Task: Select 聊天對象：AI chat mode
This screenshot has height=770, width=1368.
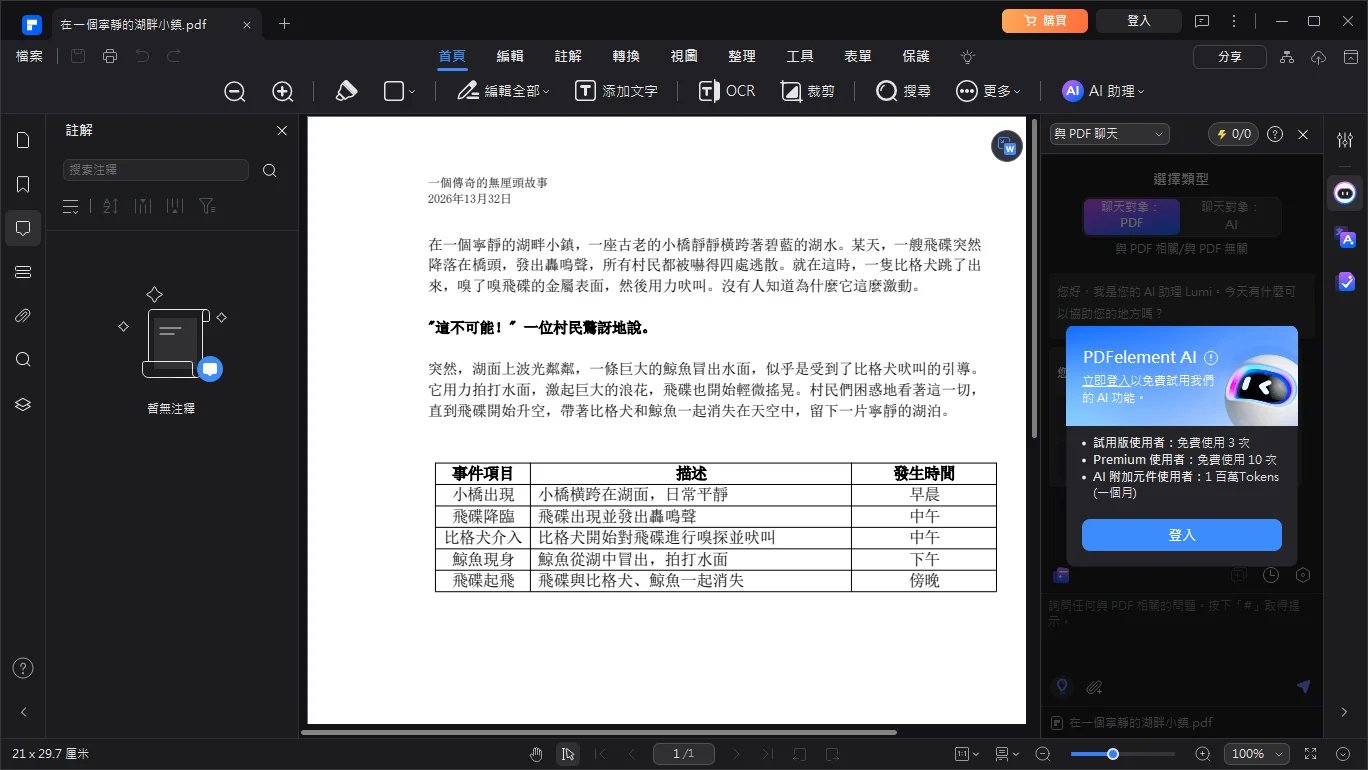Action: coord(1231,216)
